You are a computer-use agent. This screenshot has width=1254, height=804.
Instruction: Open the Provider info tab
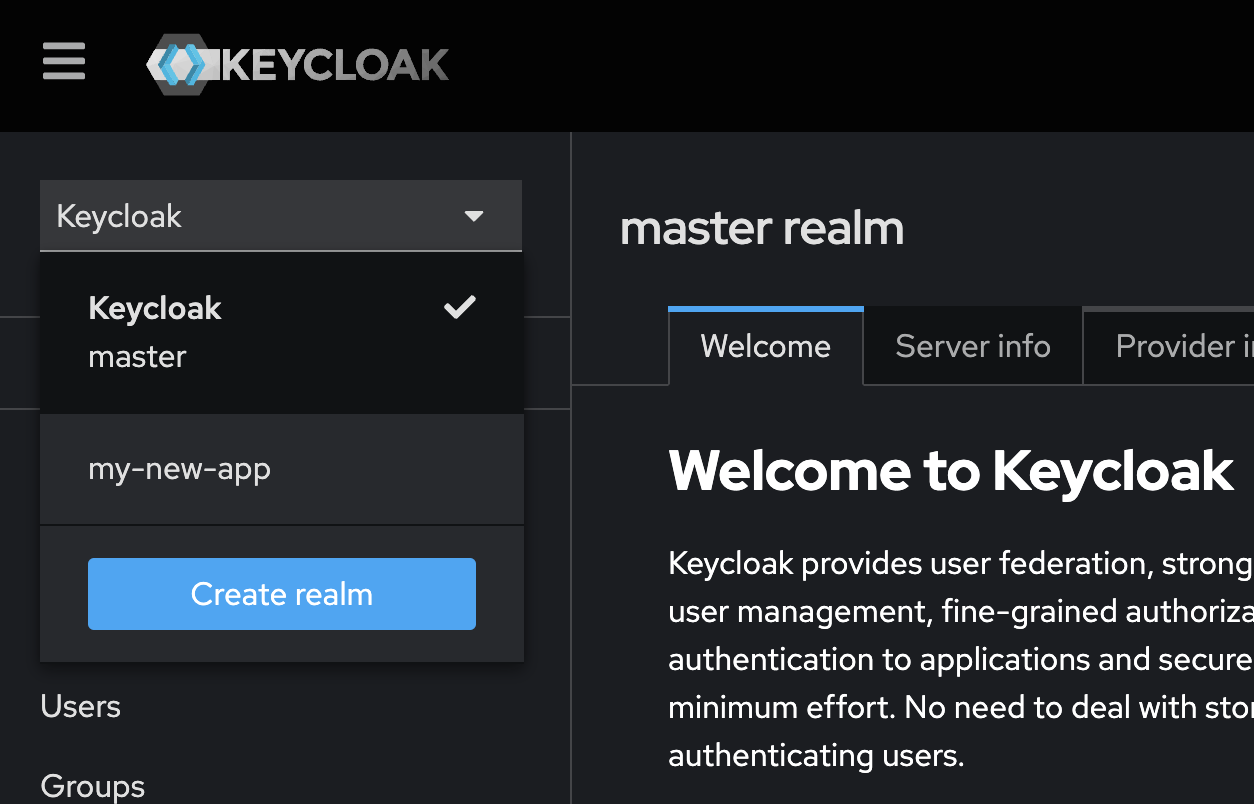[1169, 346]
